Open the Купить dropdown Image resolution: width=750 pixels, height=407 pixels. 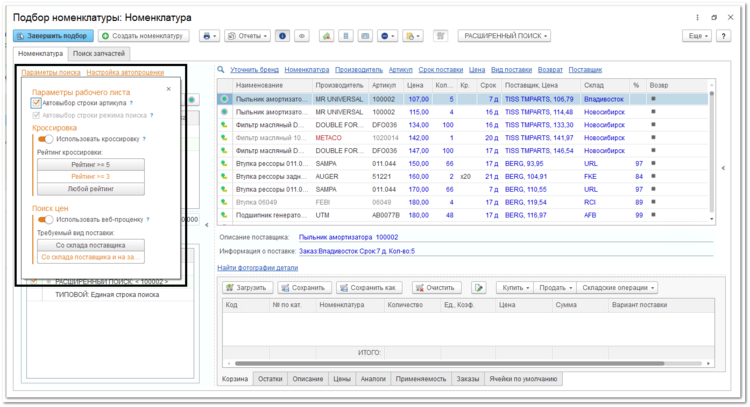click(515, 287)
